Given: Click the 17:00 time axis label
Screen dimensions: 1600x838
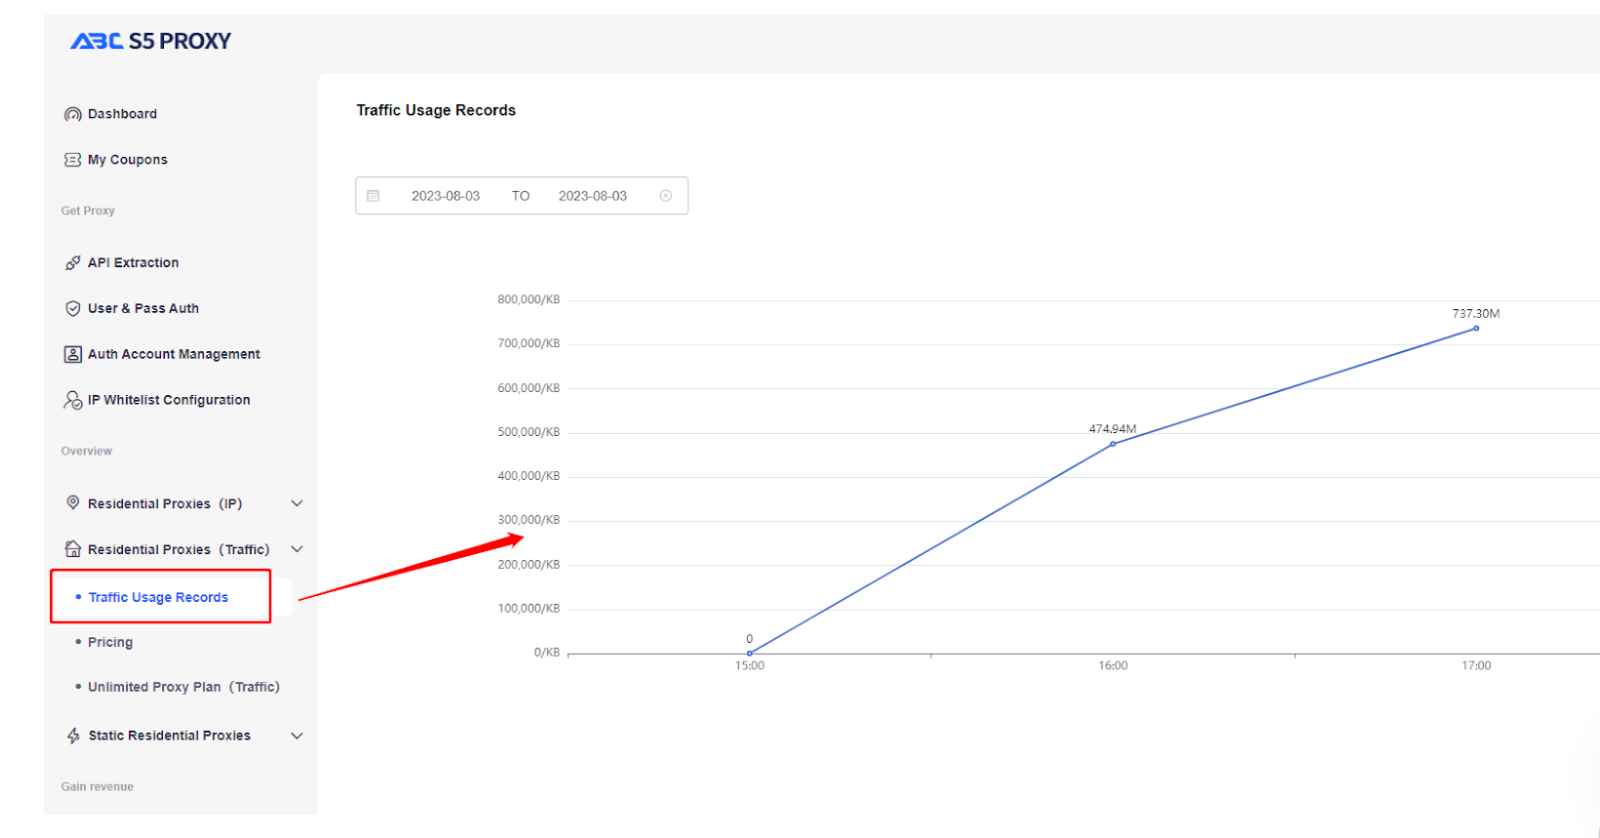Looking at the screenshot, I should pos(1476,666).
